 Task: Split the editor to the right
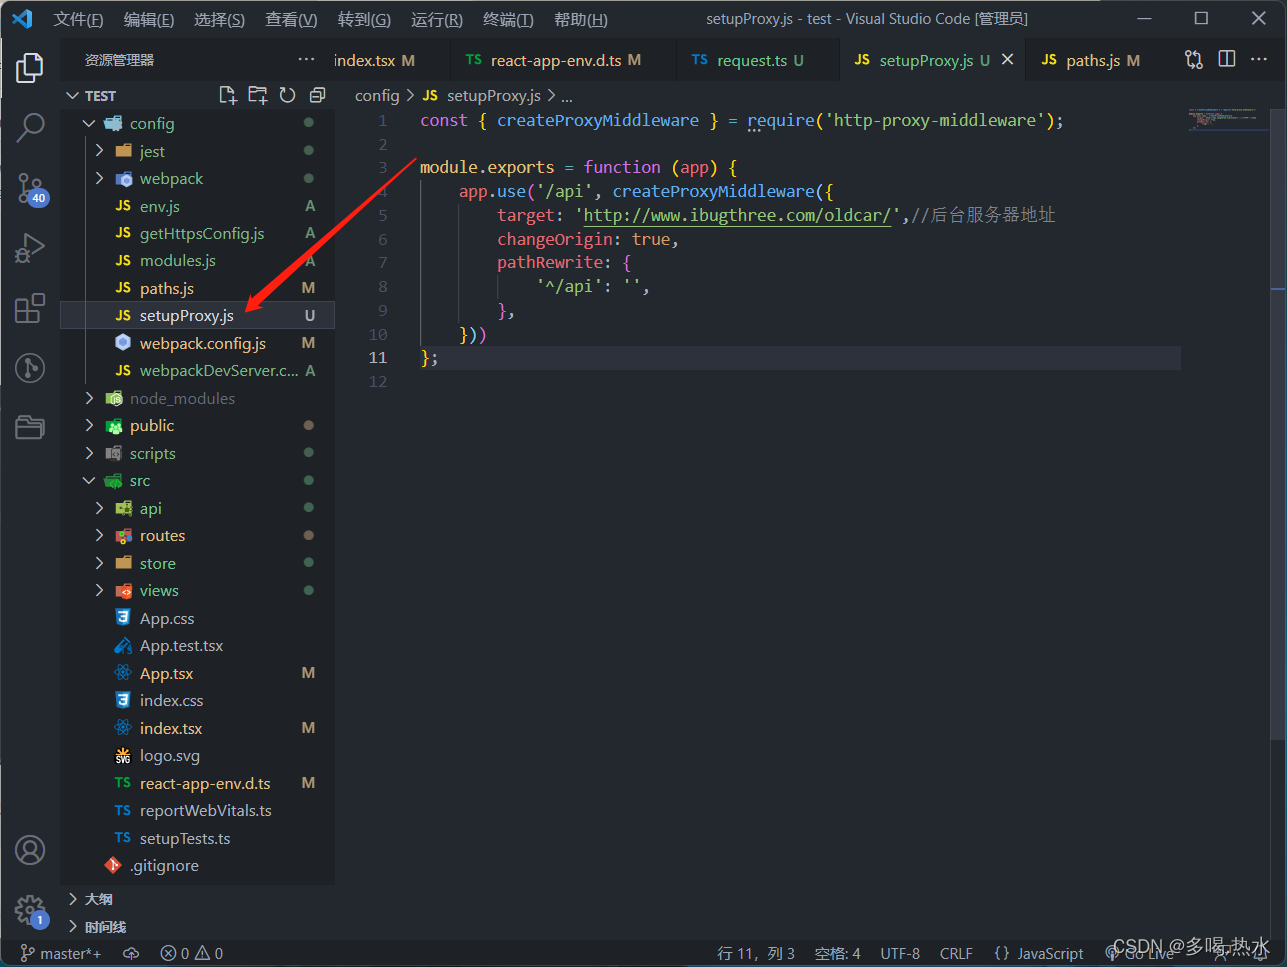[x=1227, y=60]
